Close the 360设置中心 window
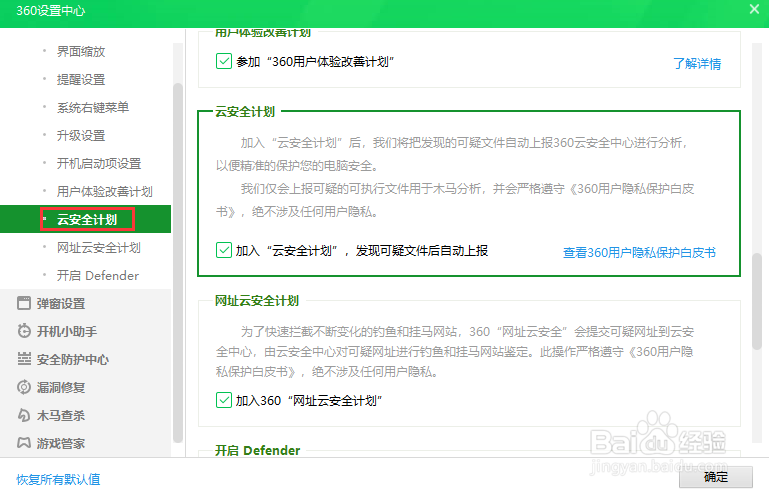 [754, 9]
